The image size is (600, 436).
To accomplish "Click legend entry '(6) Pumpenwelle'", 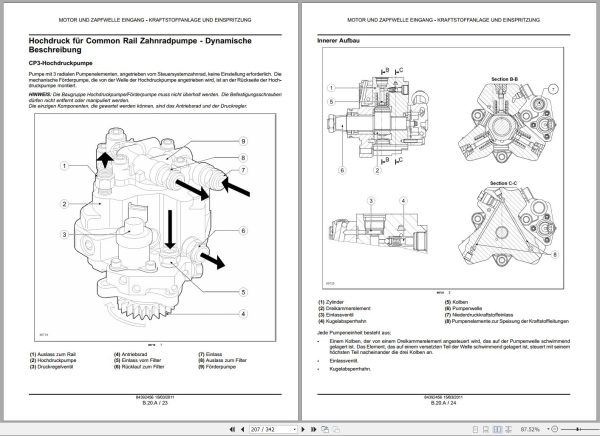I will pos(463,309).
